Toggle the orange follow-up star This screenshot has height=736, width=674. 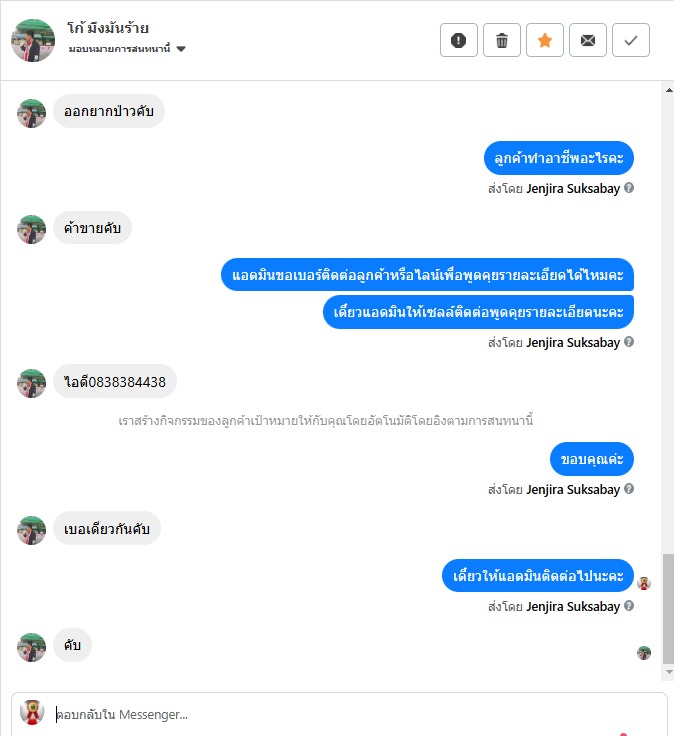(544, 40)
